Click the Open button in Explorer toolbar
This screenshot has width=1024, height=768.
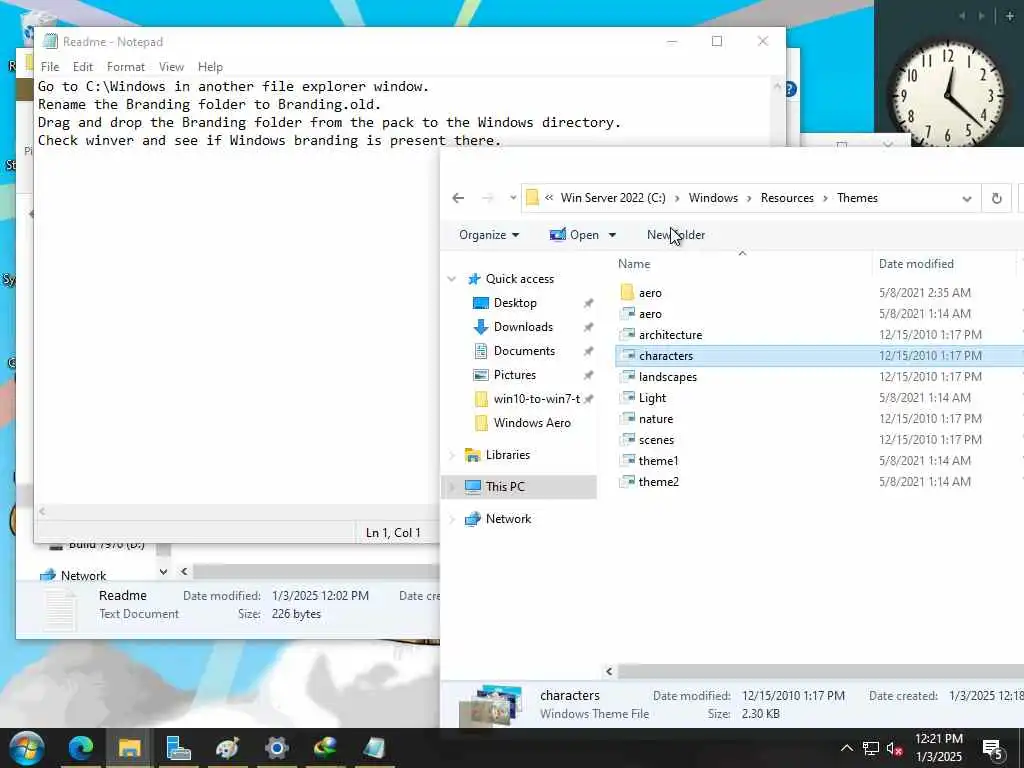coord(575,235)
